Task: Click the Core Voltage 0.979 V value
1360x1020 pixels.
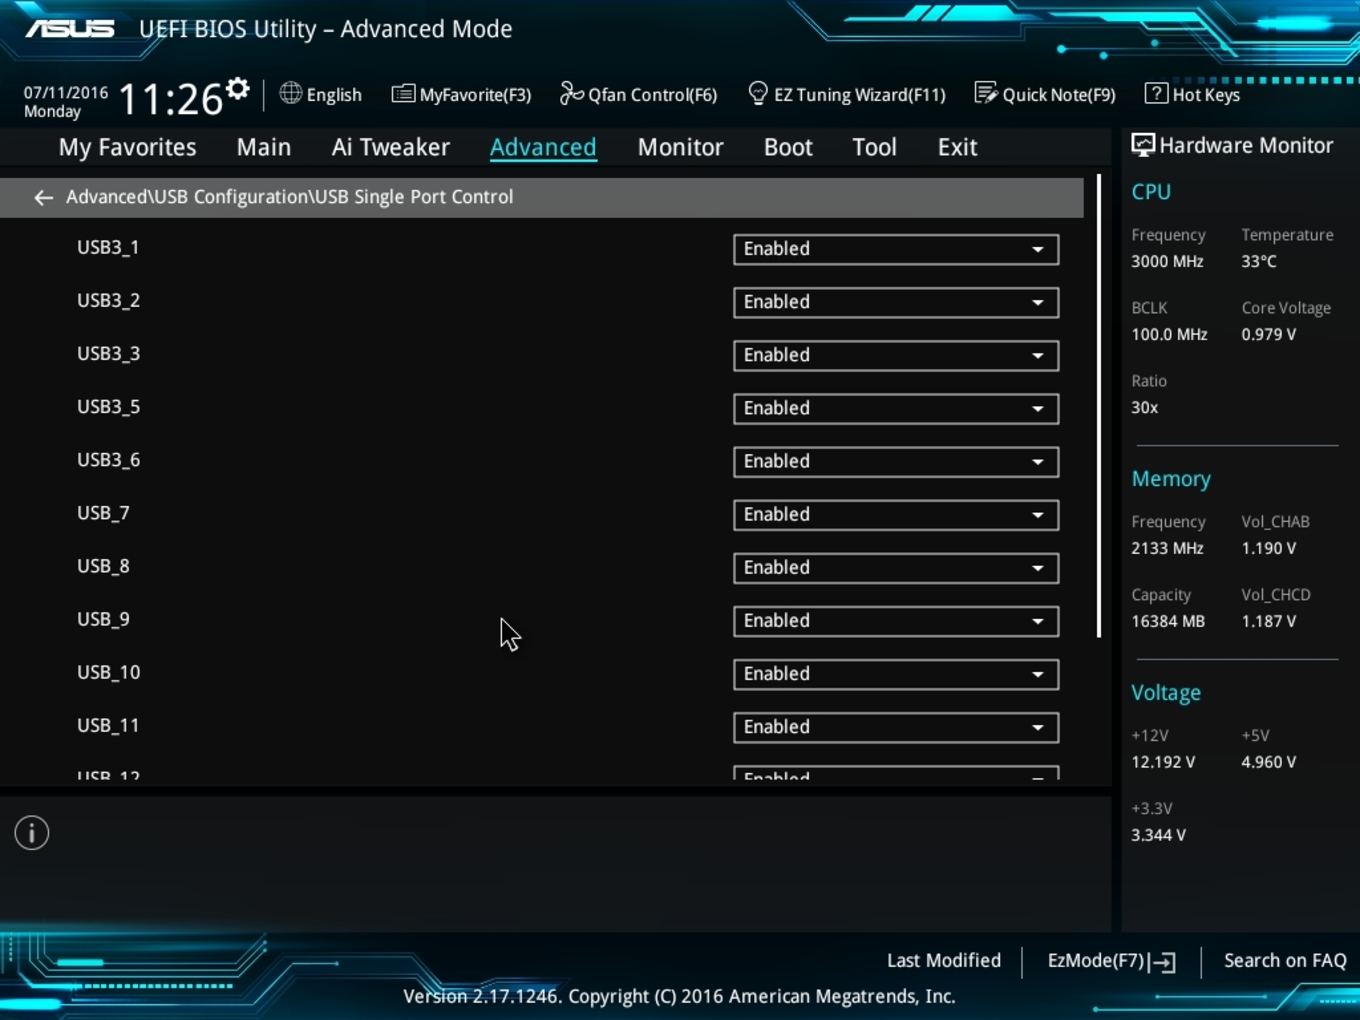Action: click(1268, 334)
